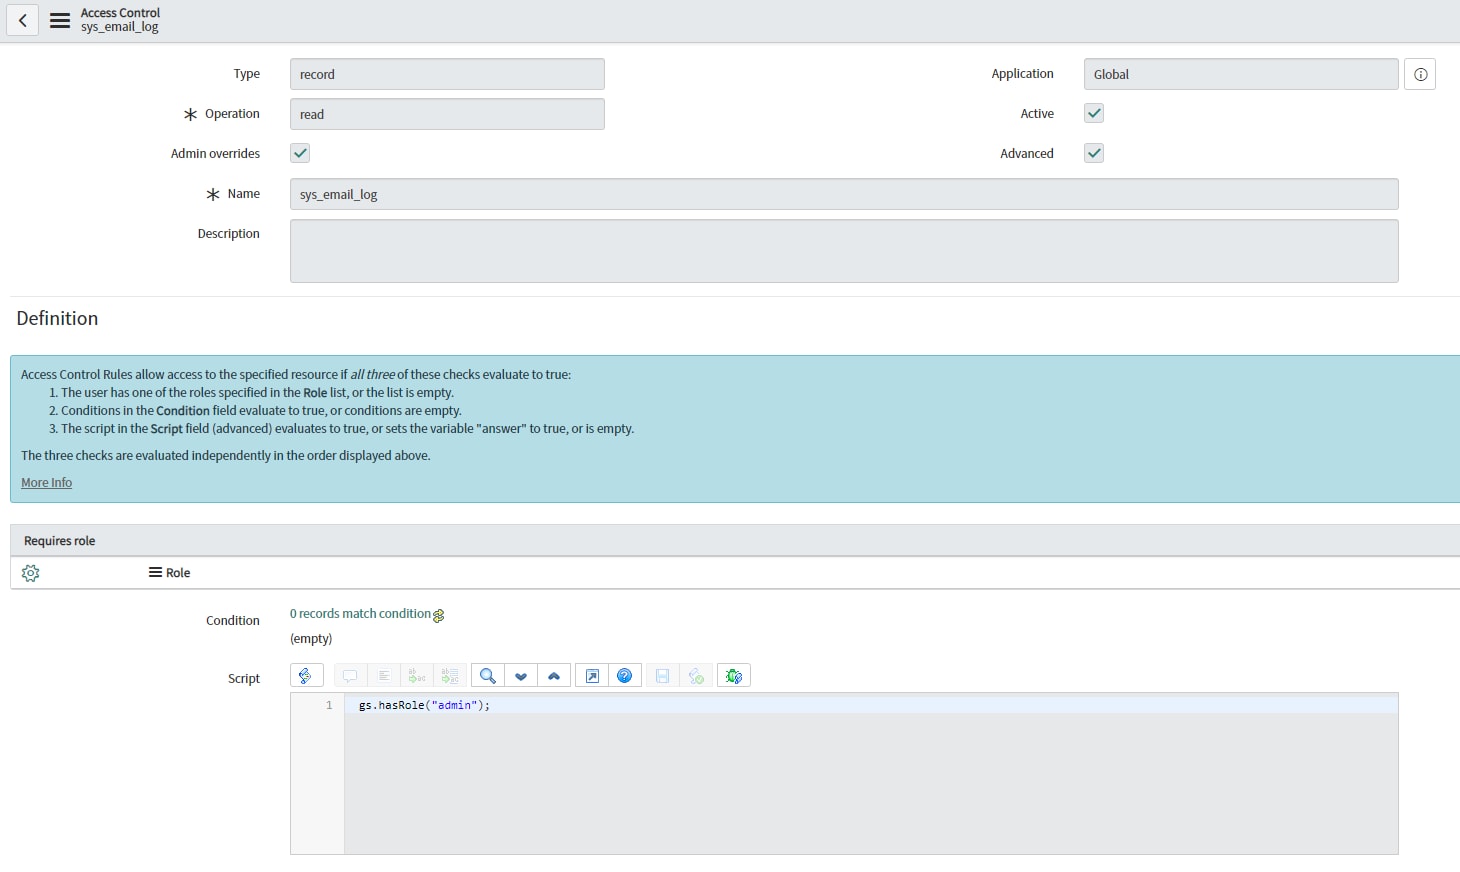
Task: Format the script code
Action: click(x=384, y=676)
